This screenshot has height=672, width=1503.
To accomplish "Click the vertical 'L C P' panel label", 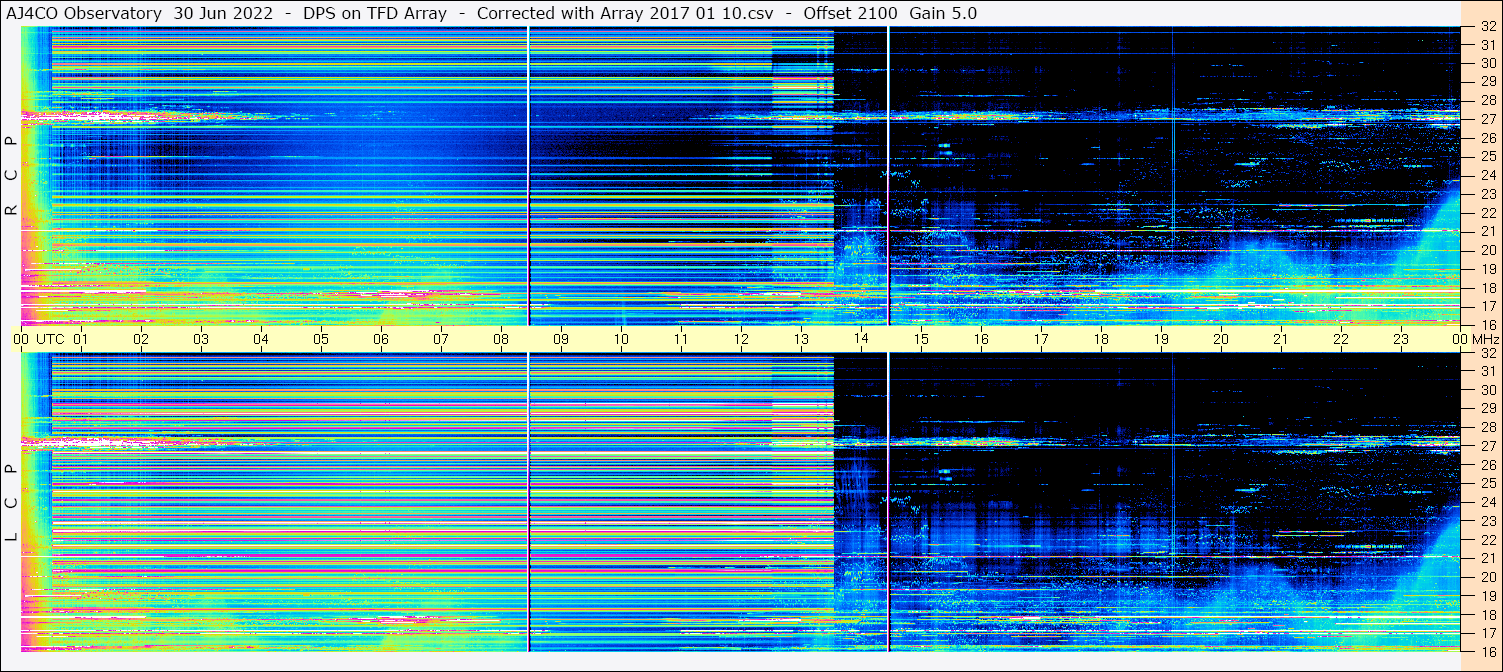I will coord(12,503).
